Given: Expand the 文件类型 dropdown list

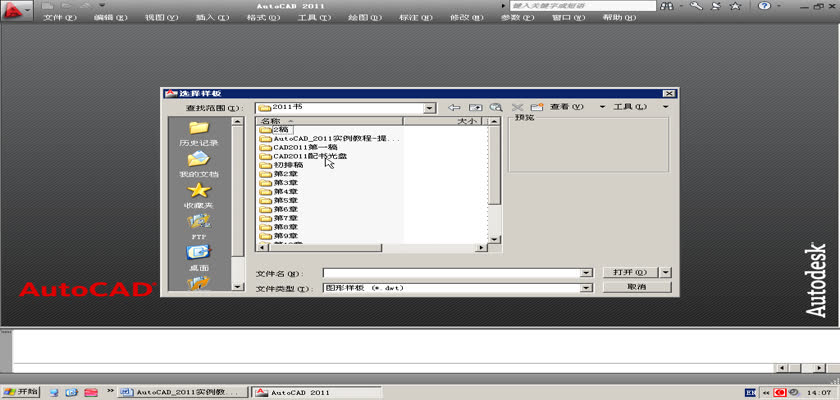Looking at the screenshot, I should coord(586,288).
